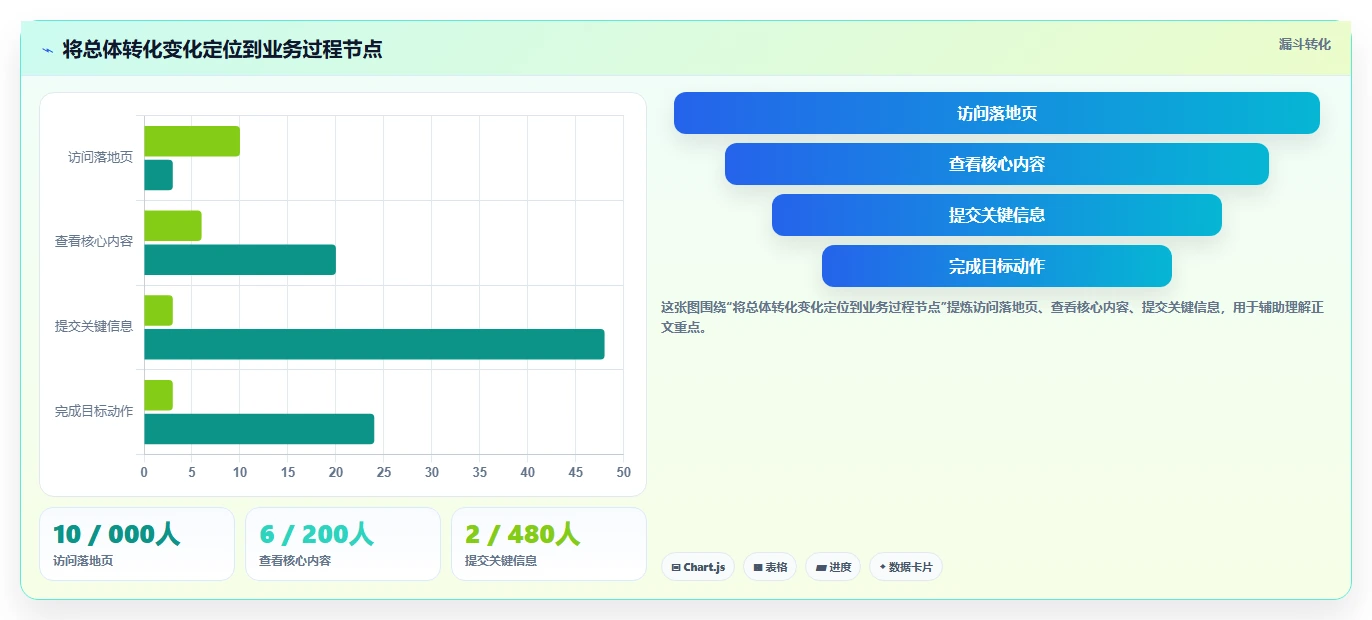Viewport: 1372px width, 620px height.
Task: Click the 访问落地页 y-axis label
Action: [x=100, y=157]
